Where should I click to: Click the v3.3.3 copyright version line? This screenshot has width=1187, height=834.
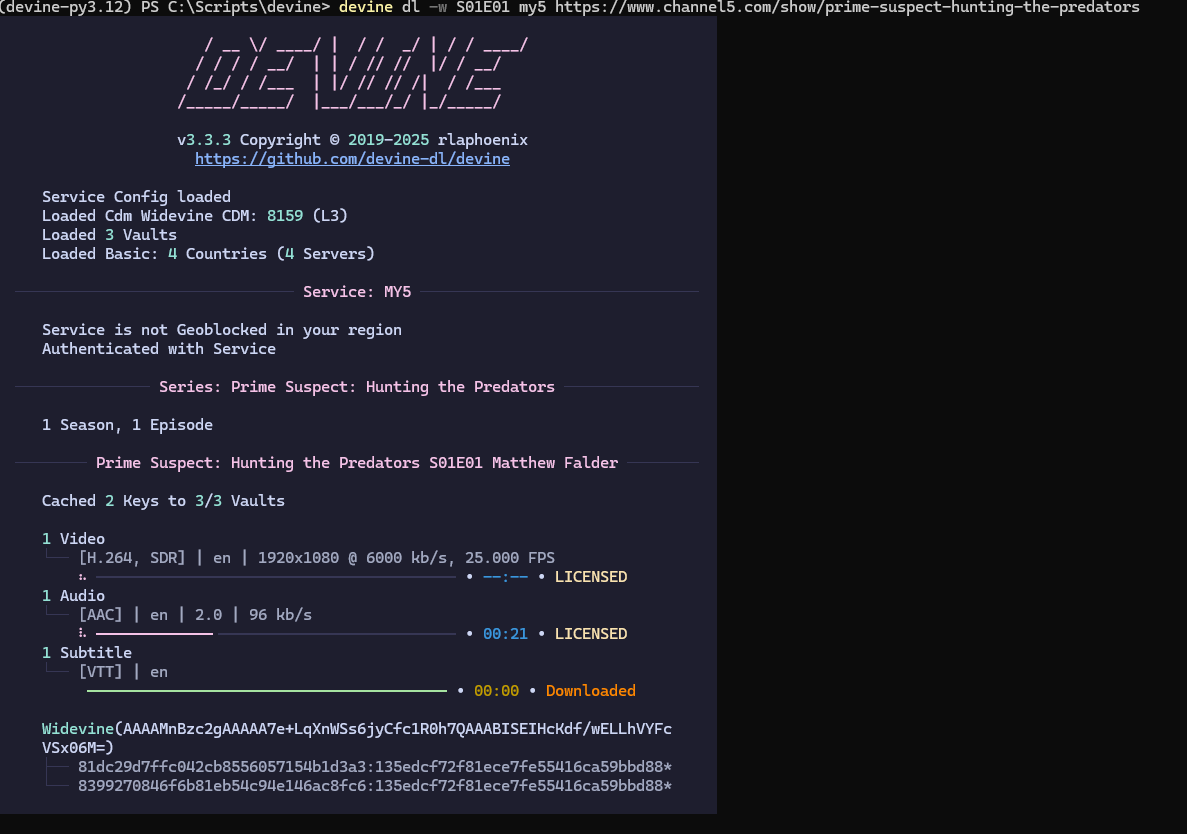click(x=352, y=140)
